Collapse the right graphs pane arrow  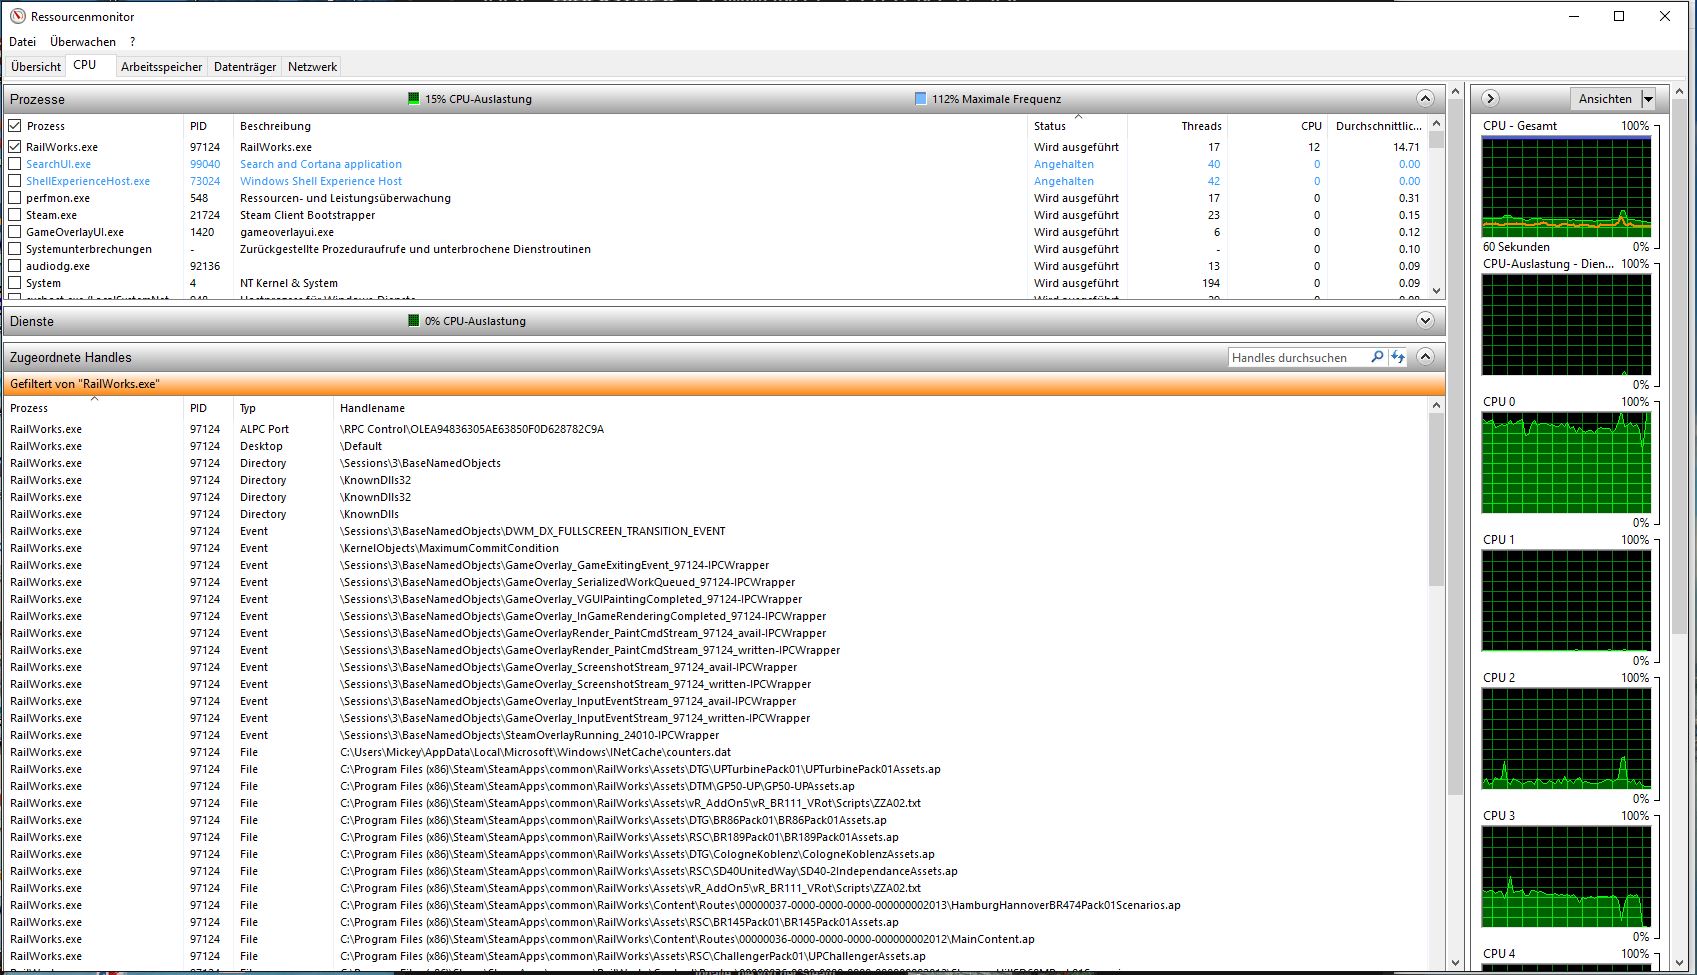(x=1490, y=98)
